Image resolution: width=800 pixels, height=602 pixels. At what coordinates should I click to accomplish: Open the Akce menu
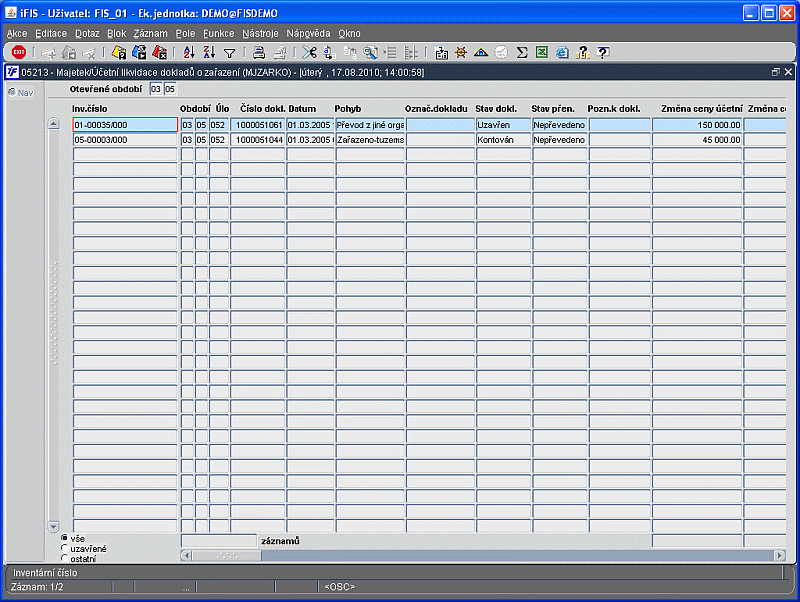coord(17,33)
